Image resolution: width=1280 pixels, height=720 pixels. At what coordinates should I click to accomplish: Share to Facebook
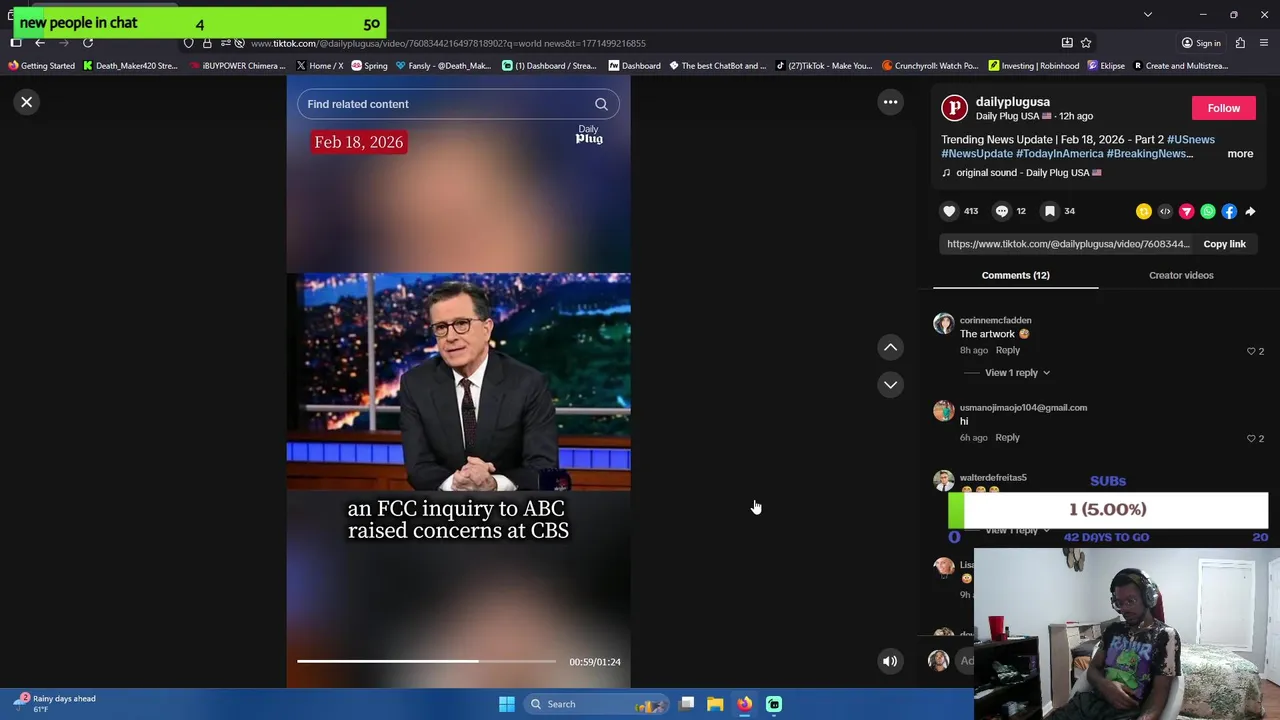(1229, 211)
